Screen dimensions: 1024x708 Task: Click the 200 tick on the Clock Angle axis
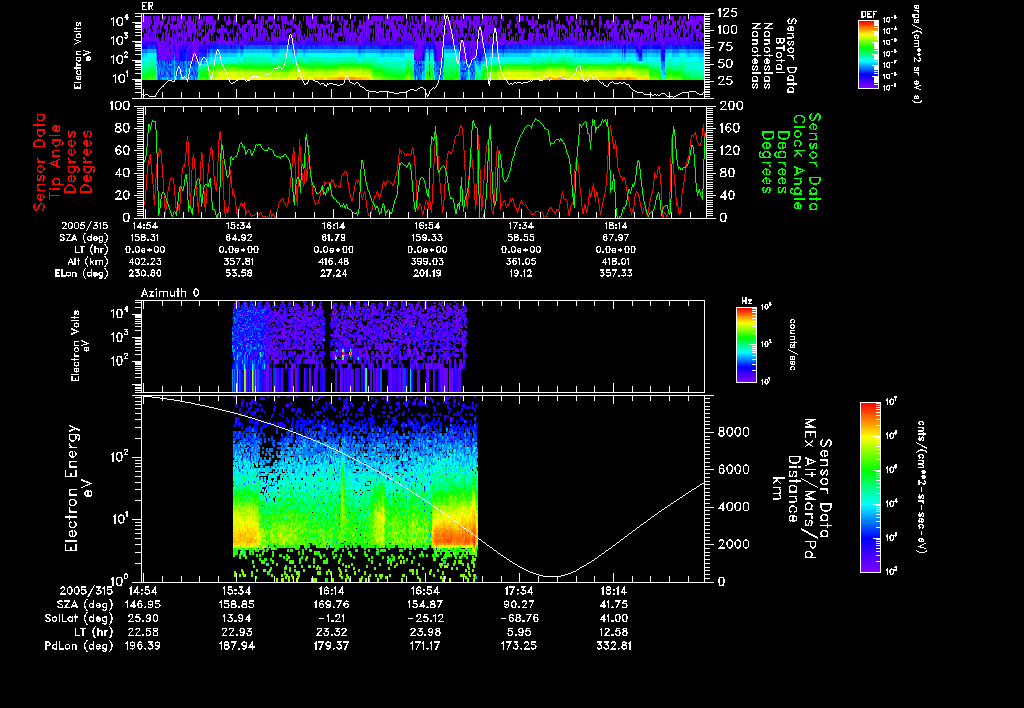tap(729, 106)
